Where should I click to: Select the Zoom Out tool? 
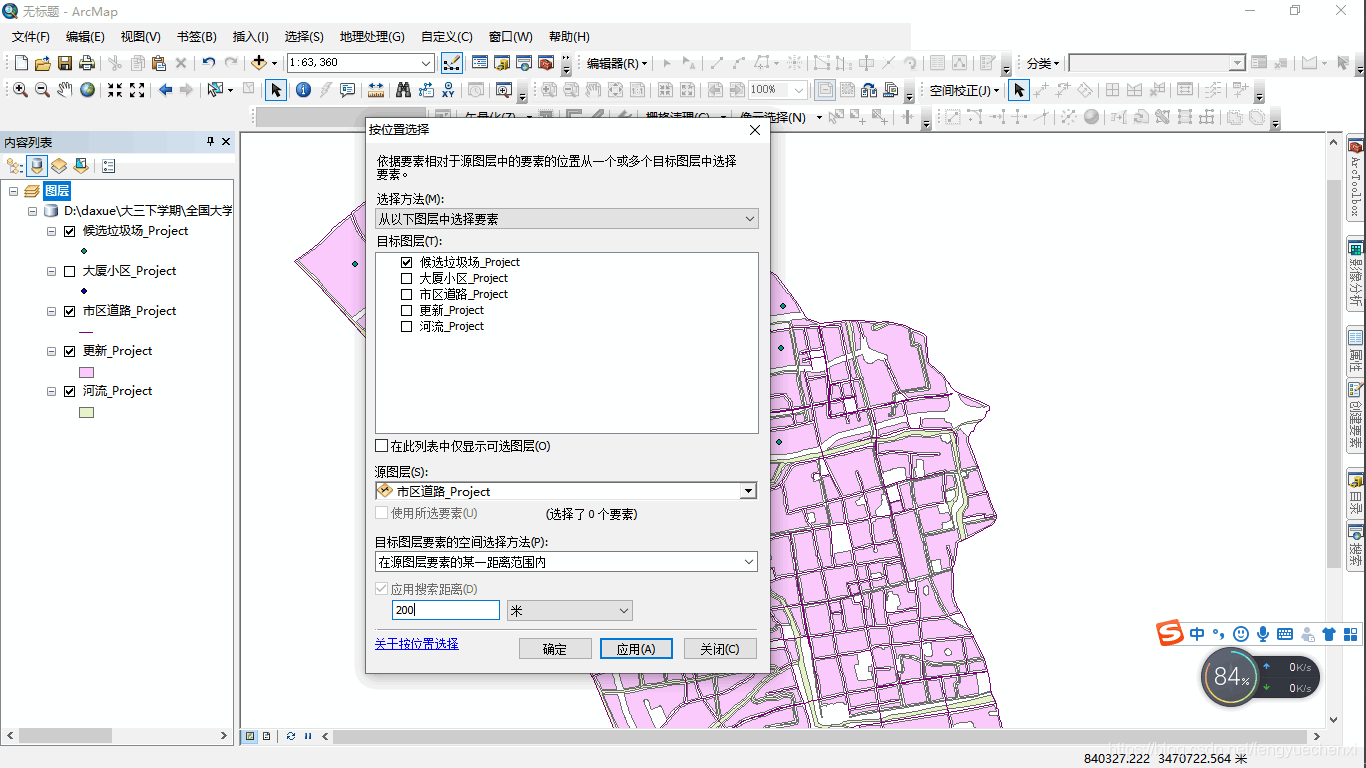point(42,90)
